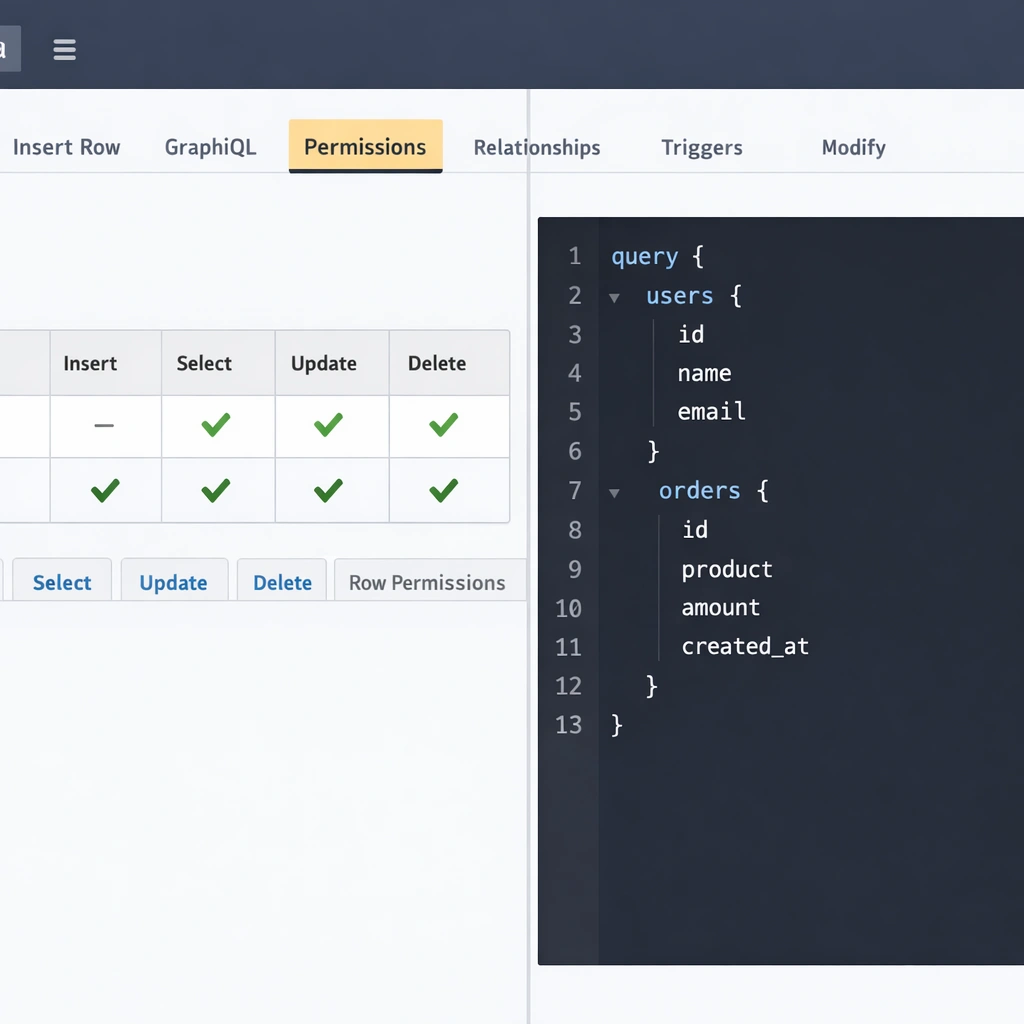Viewport: 1024px width, 1024px height.
Task: Toggle second row Delete permission checkmark
Action: point(443,490)
